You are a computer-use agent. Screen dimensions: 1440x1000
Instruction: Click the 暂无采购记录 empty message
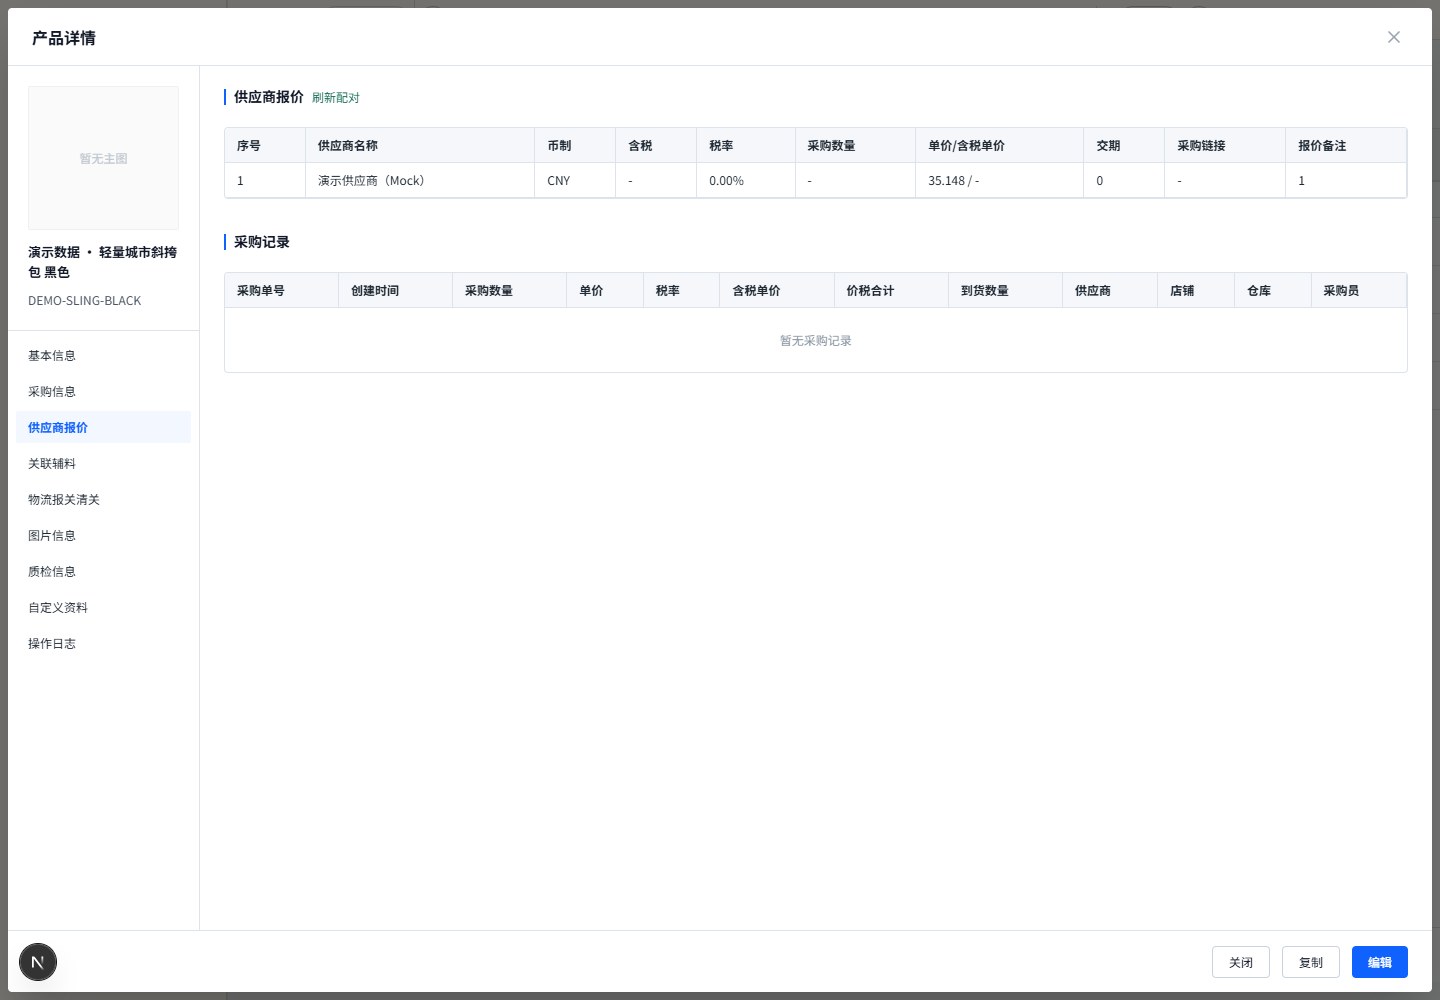coord(816,341)
